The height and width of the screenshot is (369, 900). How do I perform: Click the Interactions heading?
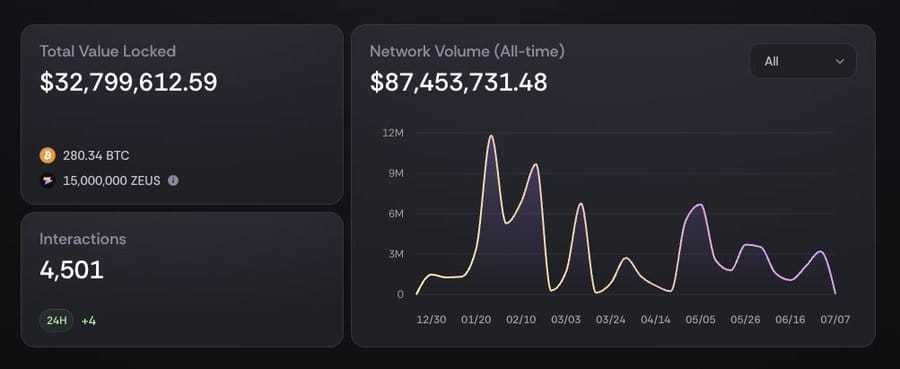[x=83, y=239]
